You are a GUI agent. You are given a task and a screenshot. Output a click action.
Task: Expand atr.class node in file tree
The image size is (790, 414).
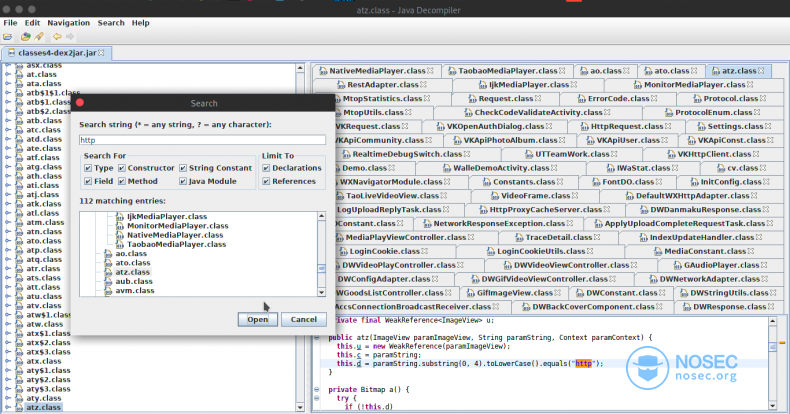[x=8, y=269]
